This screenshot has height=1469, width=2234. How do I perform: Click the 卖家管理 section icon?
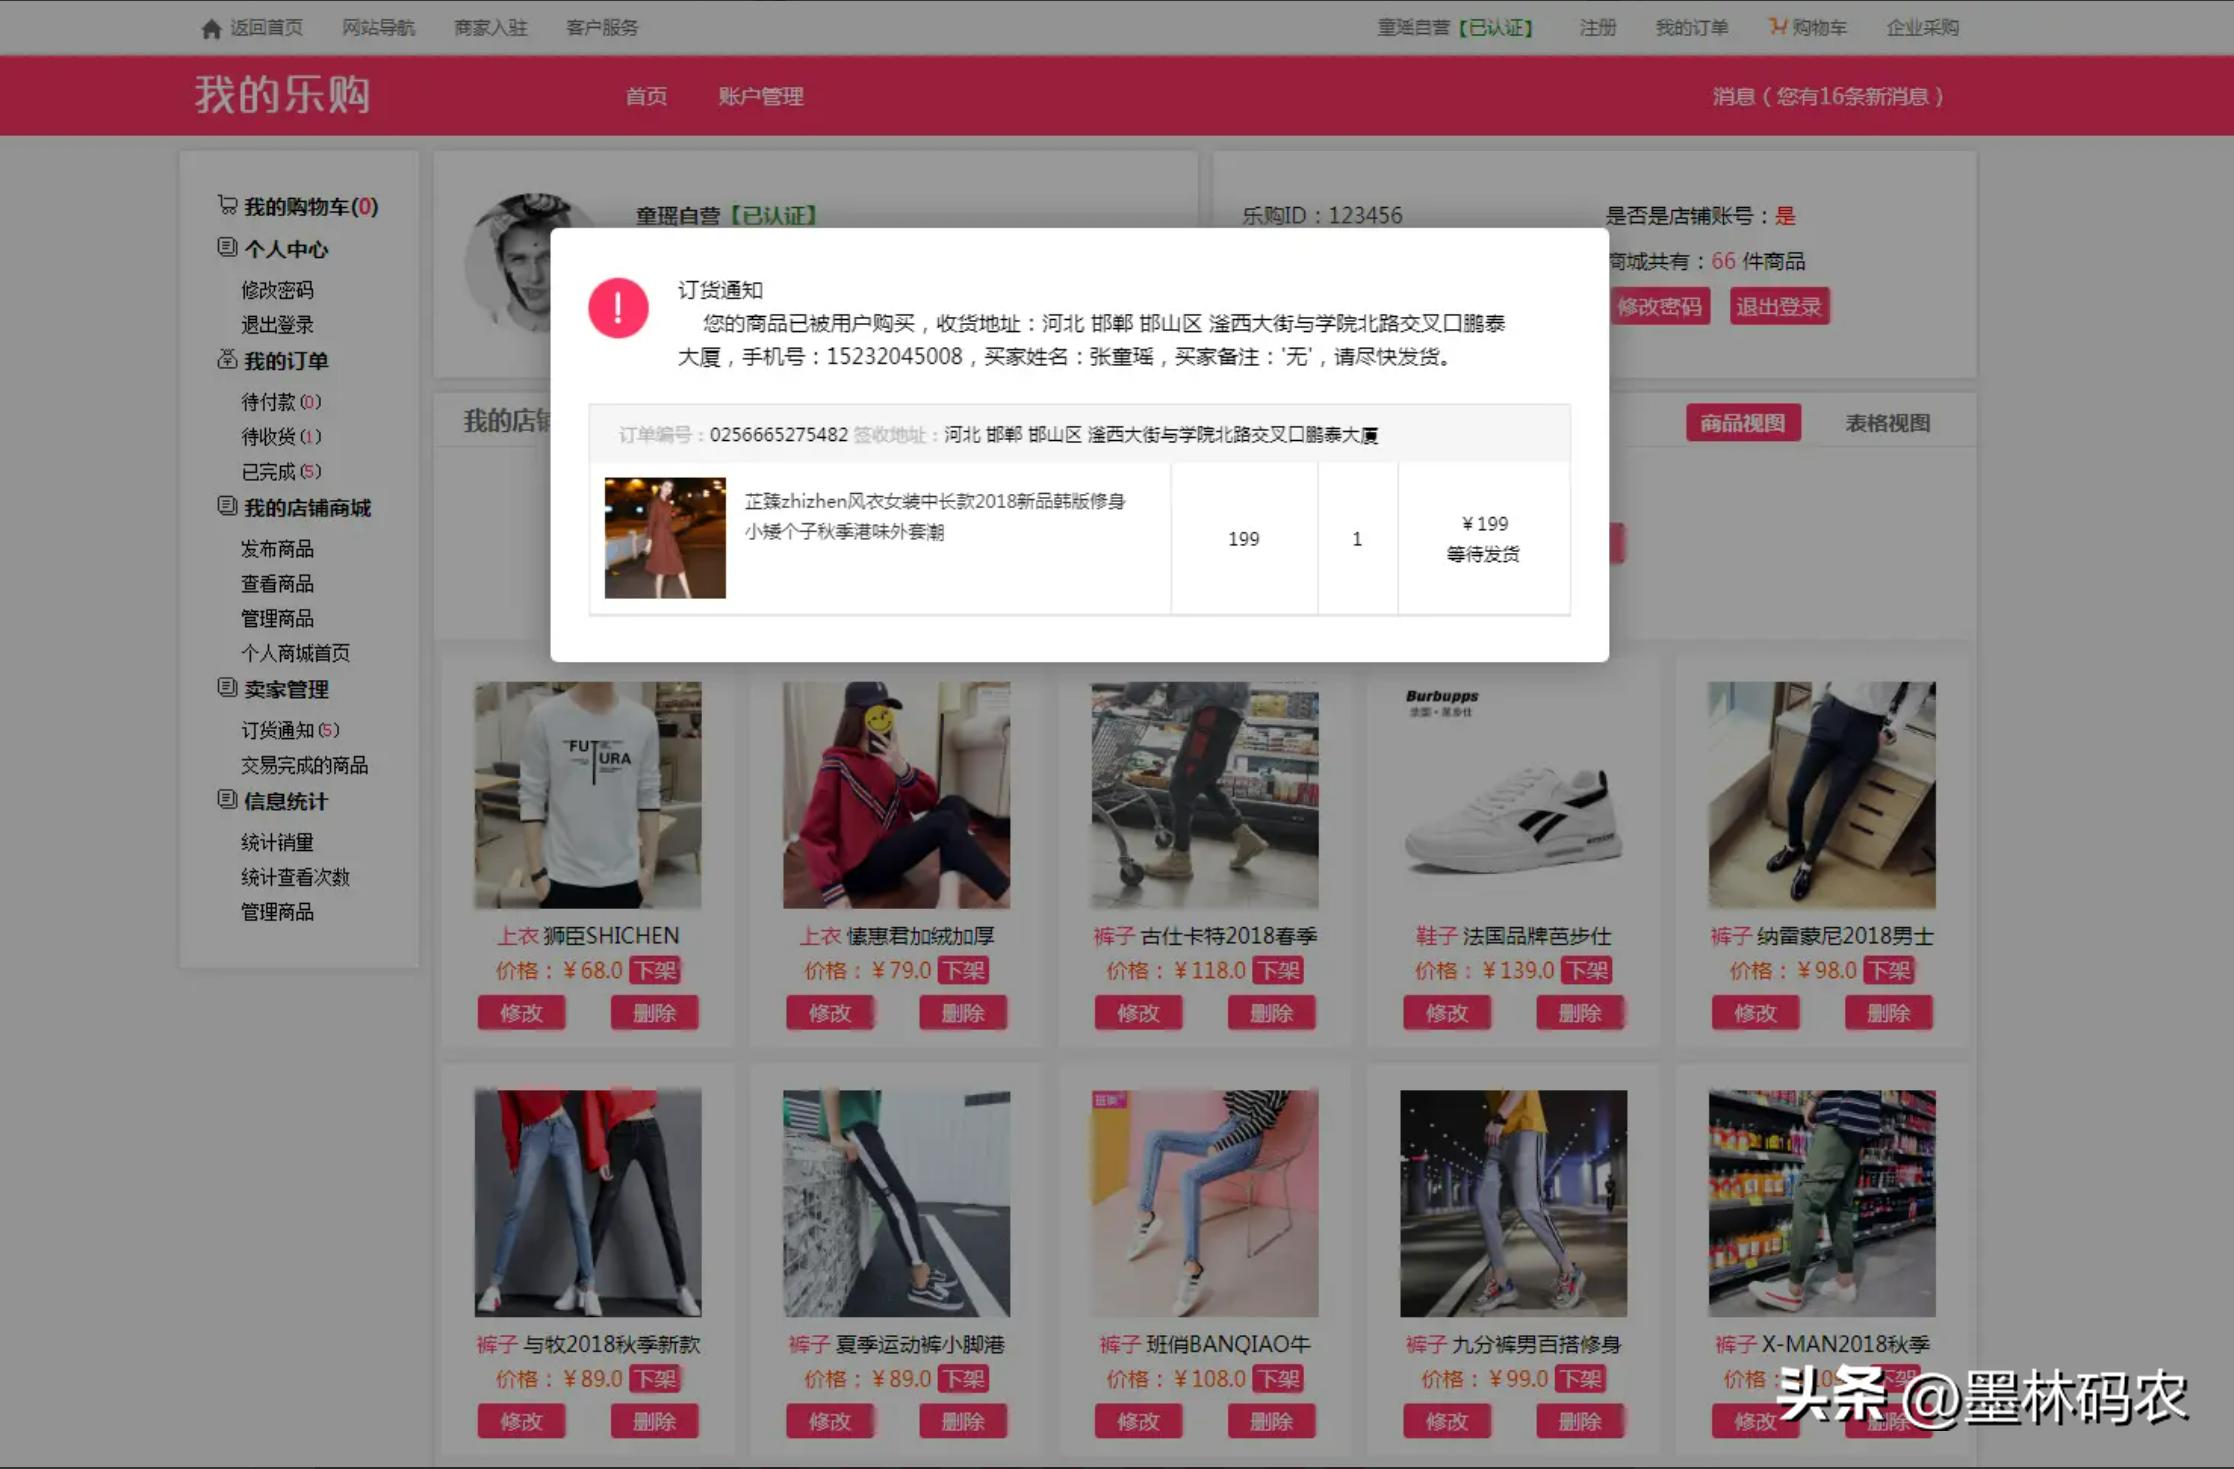coord(227,688)
